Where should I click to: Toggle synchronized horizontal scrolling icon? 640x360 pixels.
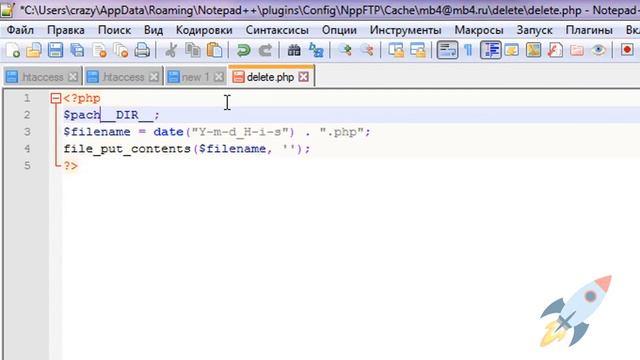click(x=418, y=50)
